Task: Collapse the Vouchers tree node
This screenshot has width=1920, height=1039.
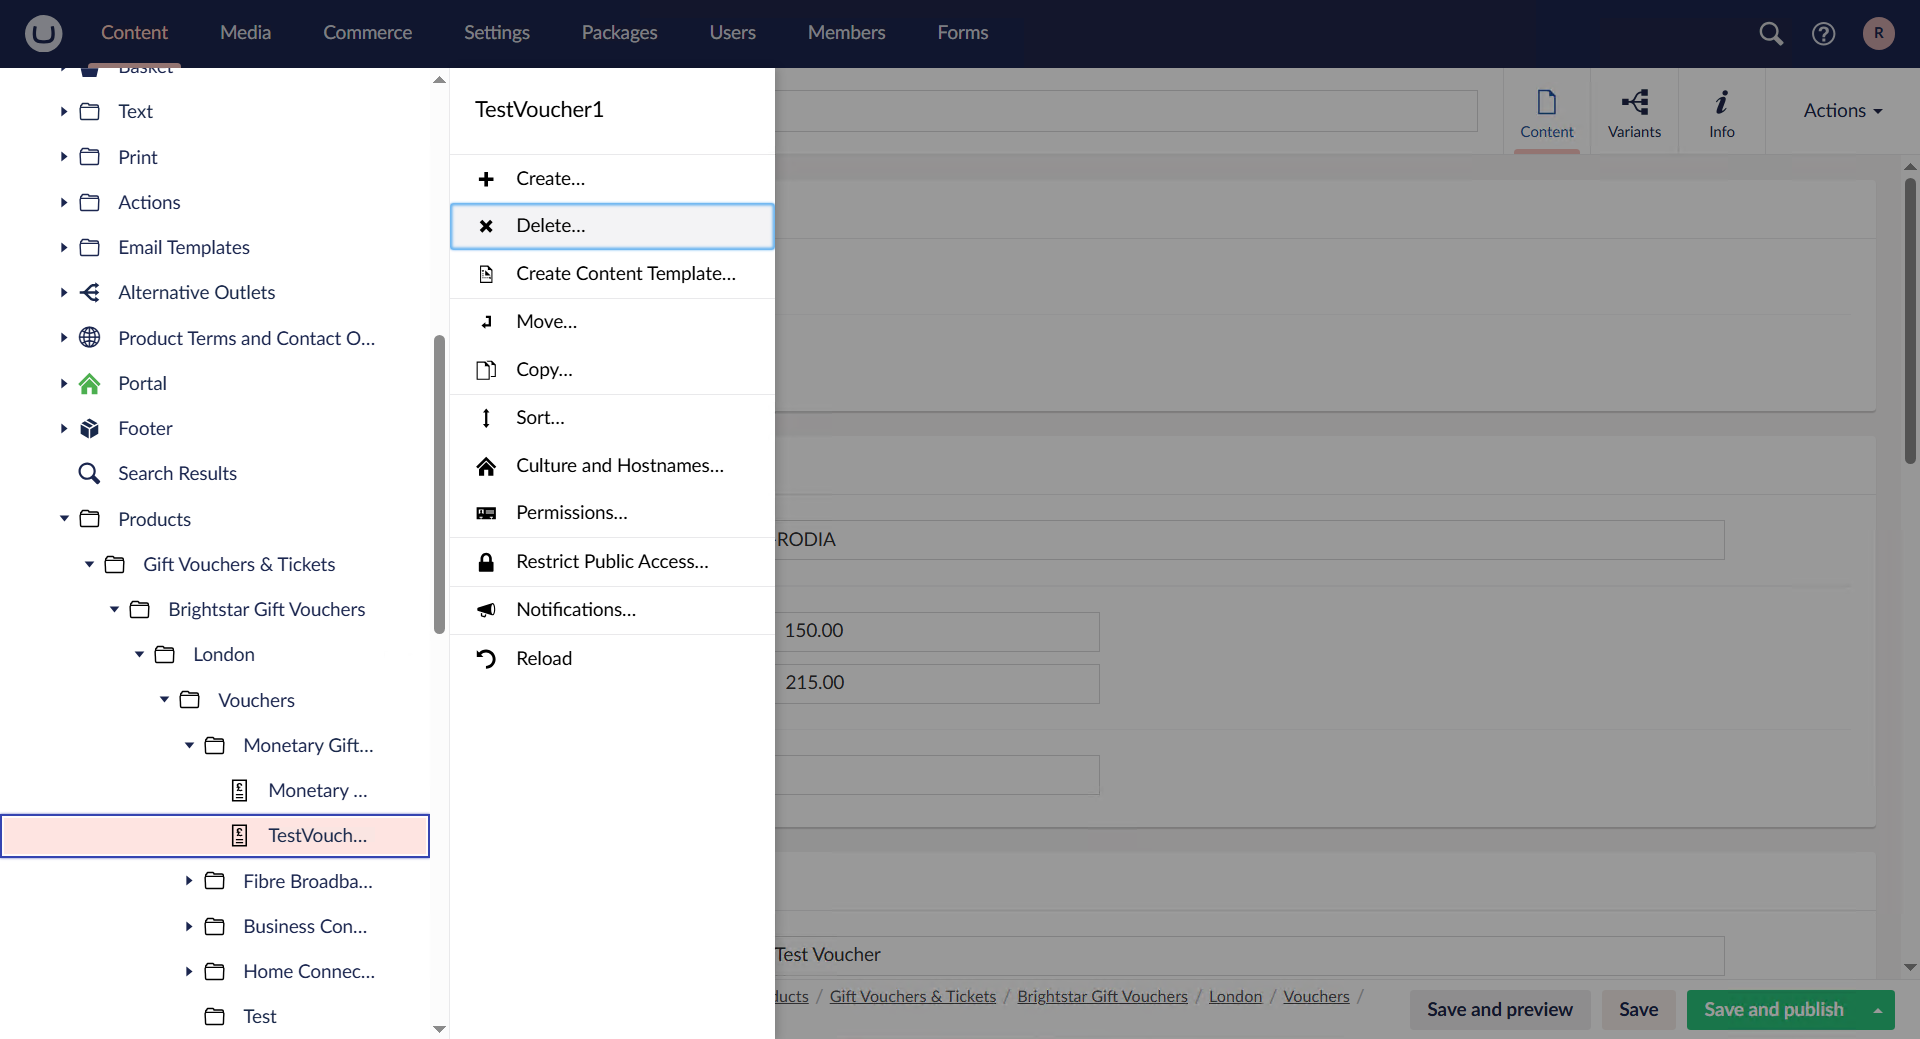Action: pos(164,700)
